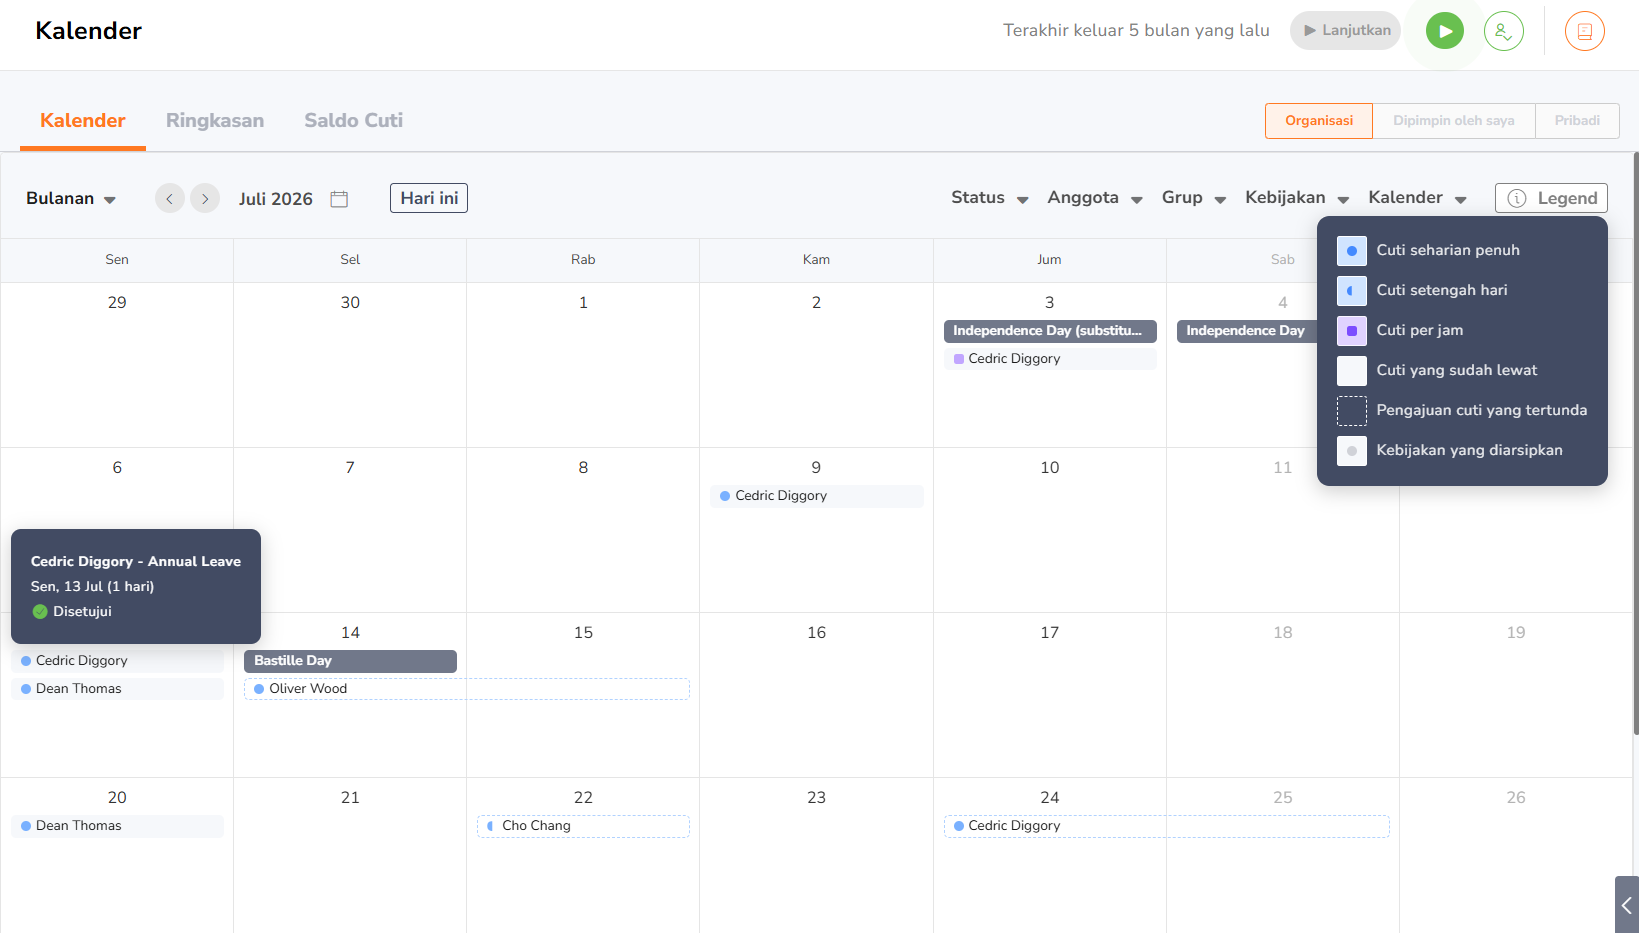Viewport: 1639px width, 933px height.
Task: Click the page vertical scrollbar
Action: click(1635, 443)
